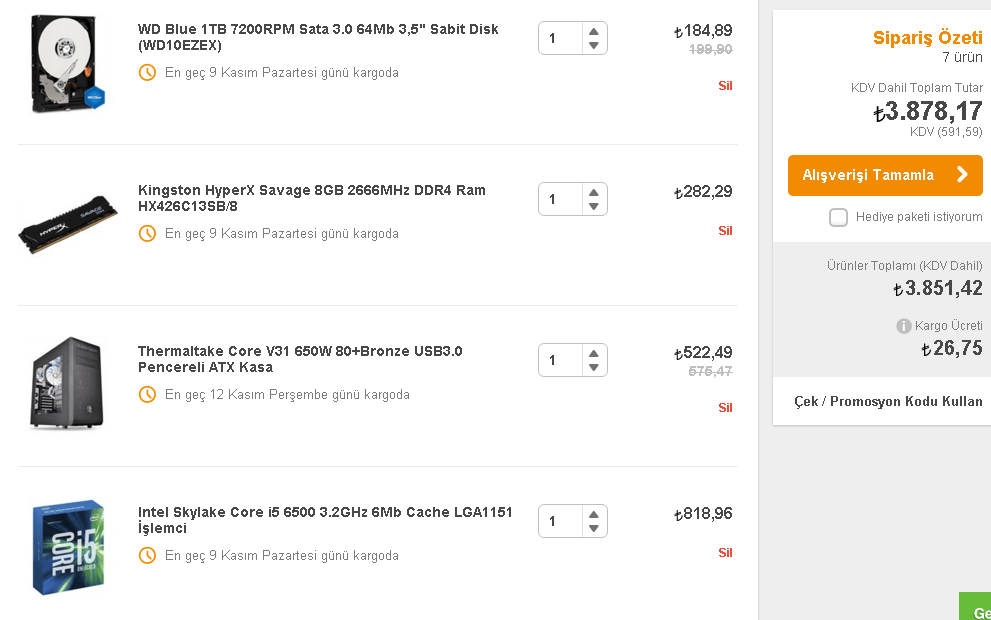Viewport: 991px width, 620px height.
Task: Enable Hediye paketi istiyorum checkbox
Action: coord(838,217)
